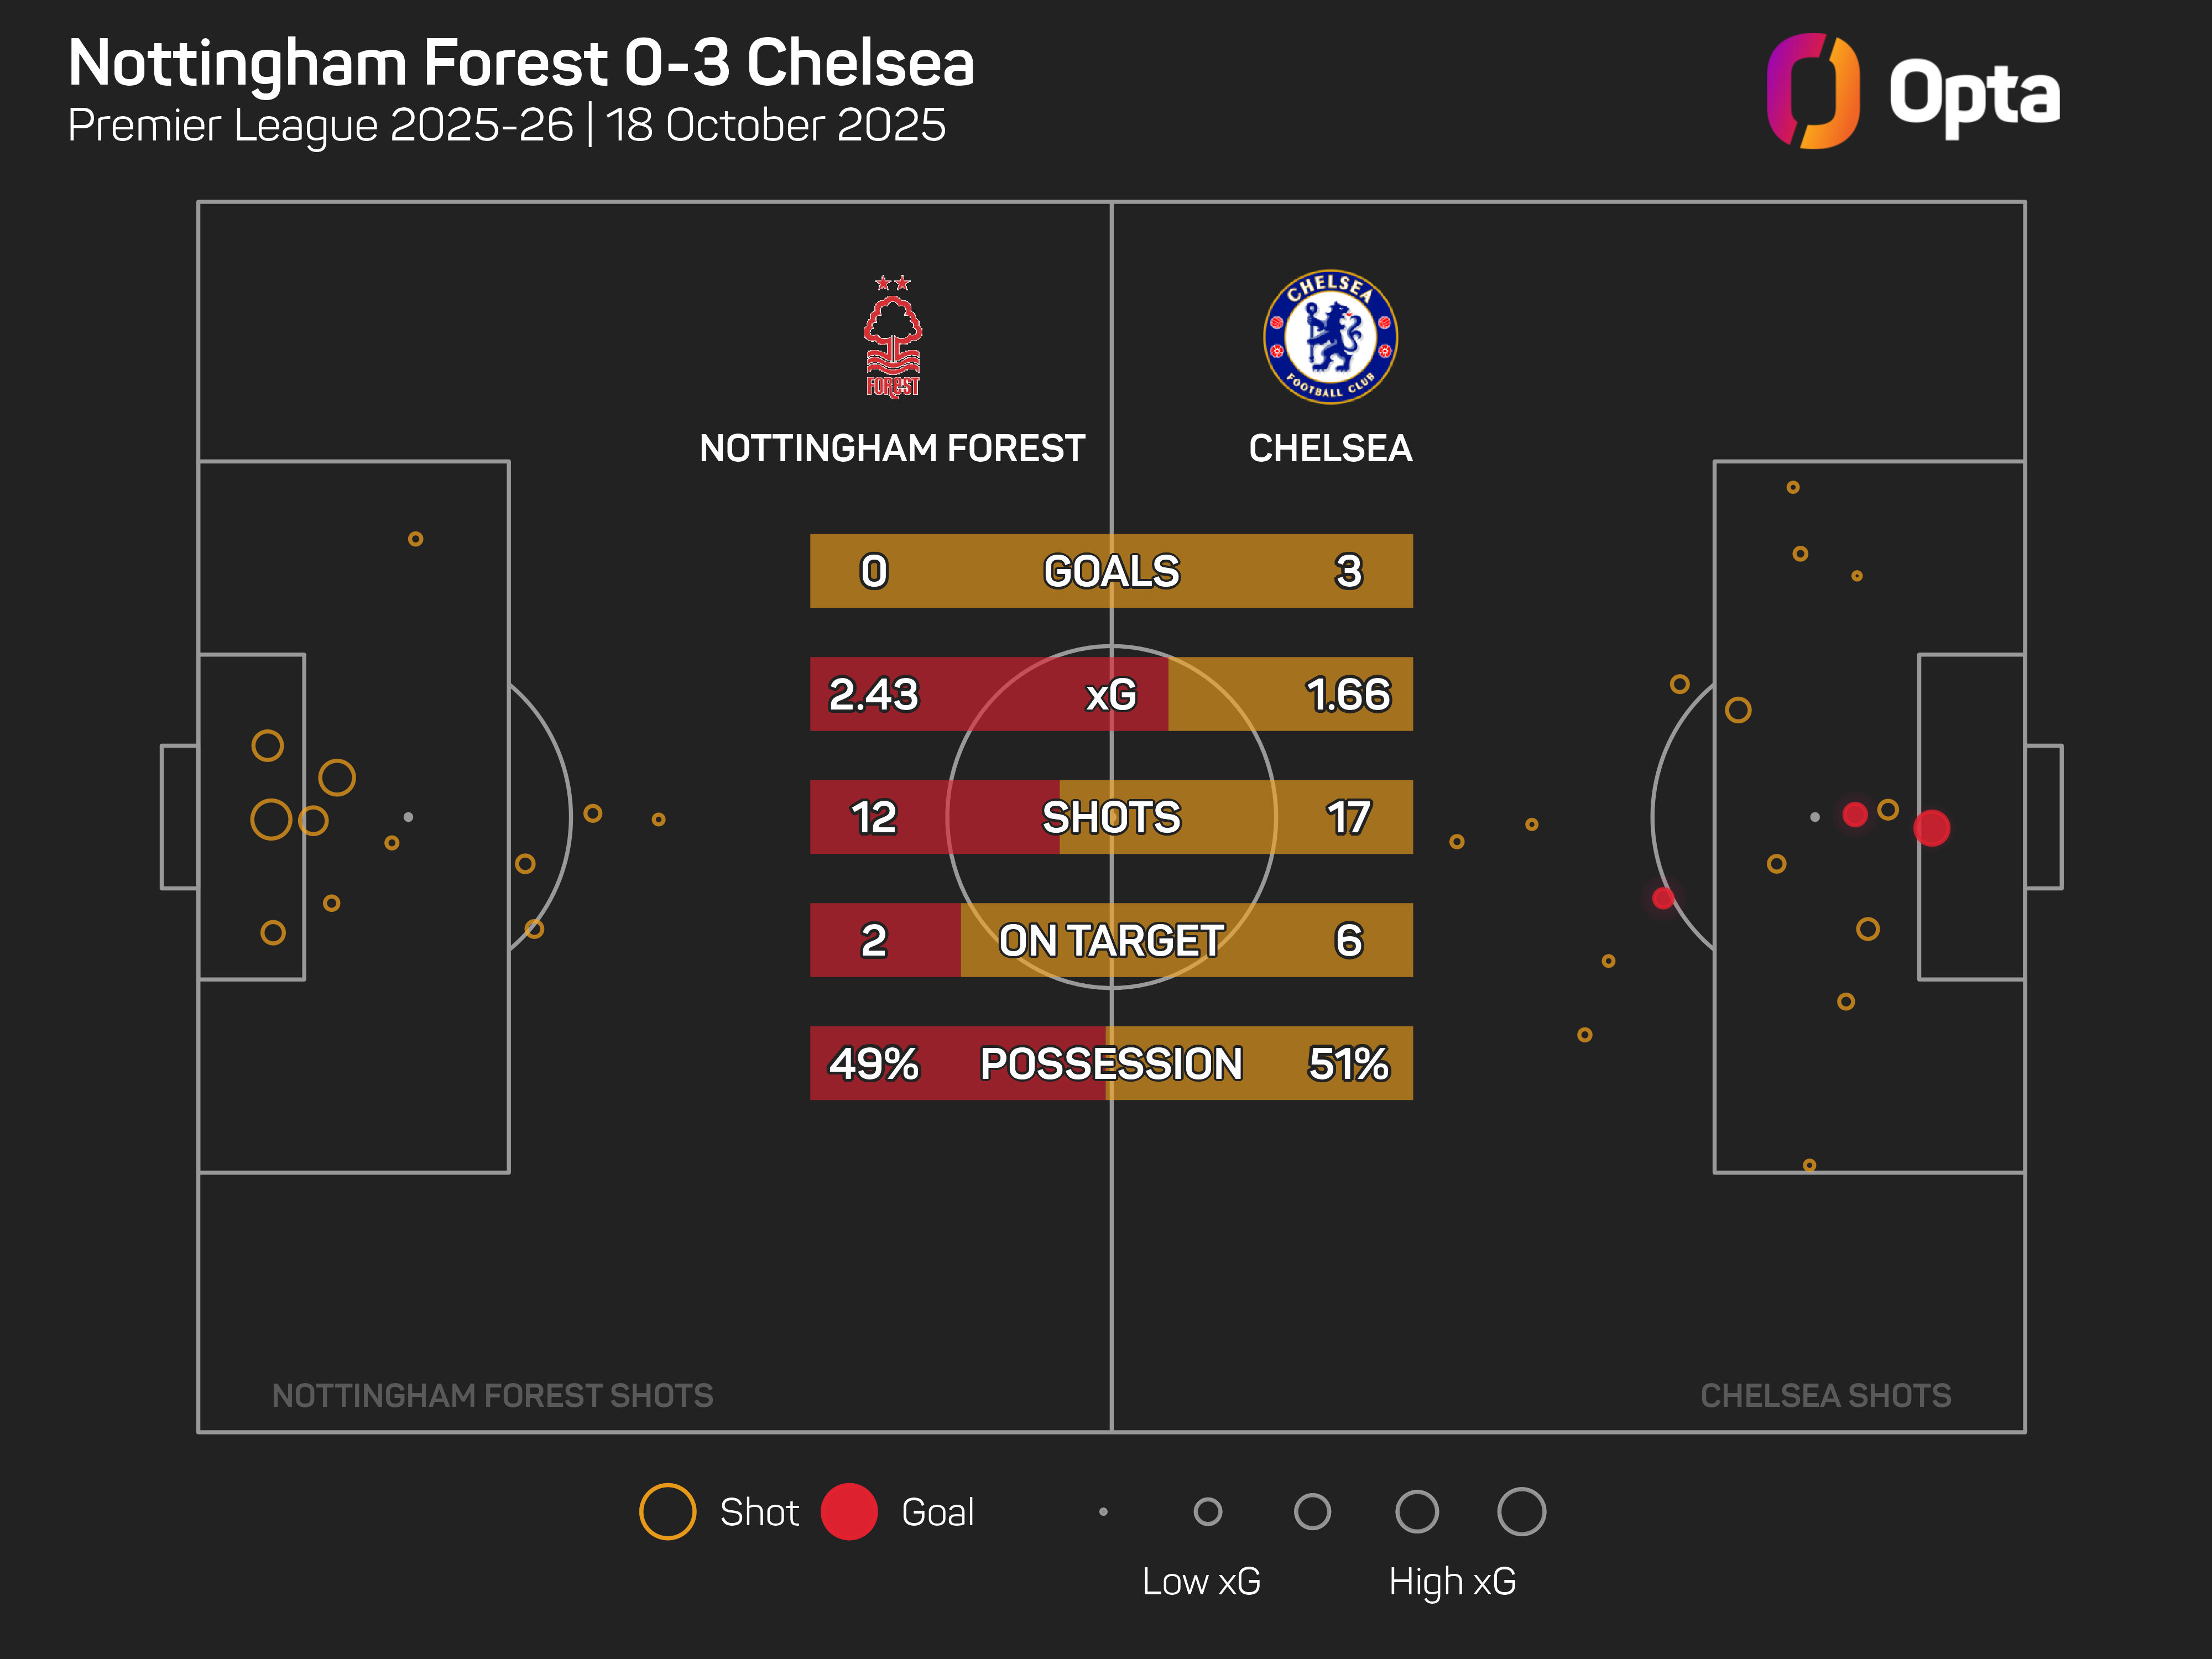Screen dimensions: 2212x1659
Task: Click the Chelsea club crest
Action: coord(1330,337)
